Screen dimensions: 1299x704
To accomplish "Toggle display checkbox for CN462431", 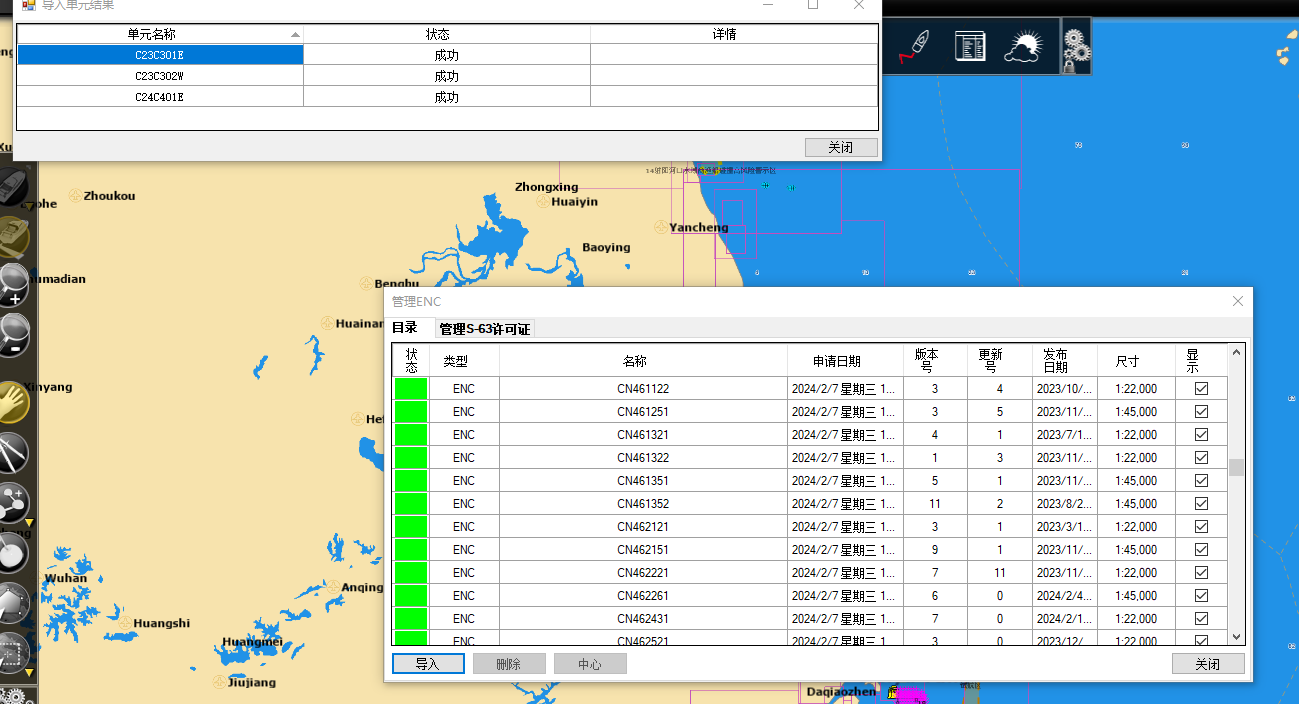I will pyautogui.click(x=1201, y=618).
